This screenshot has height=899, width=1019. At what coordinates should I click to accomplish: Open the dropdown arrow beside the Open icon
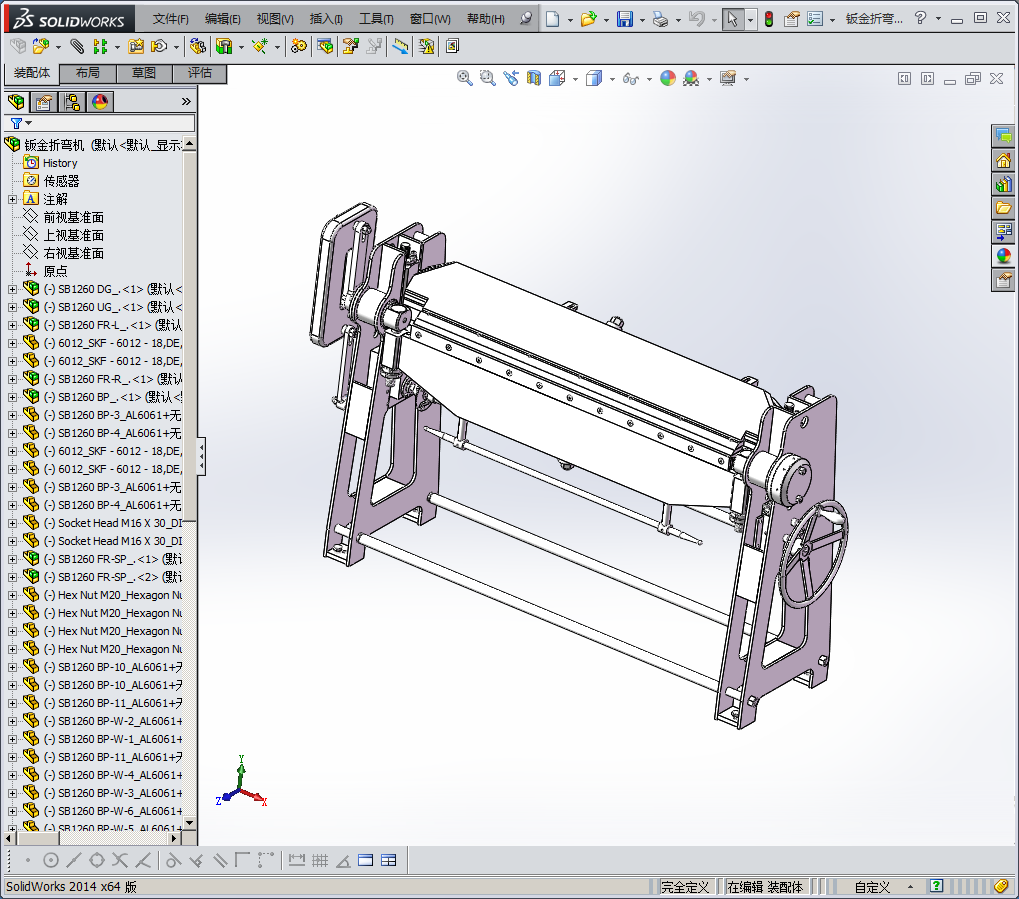tap(606, 19)
